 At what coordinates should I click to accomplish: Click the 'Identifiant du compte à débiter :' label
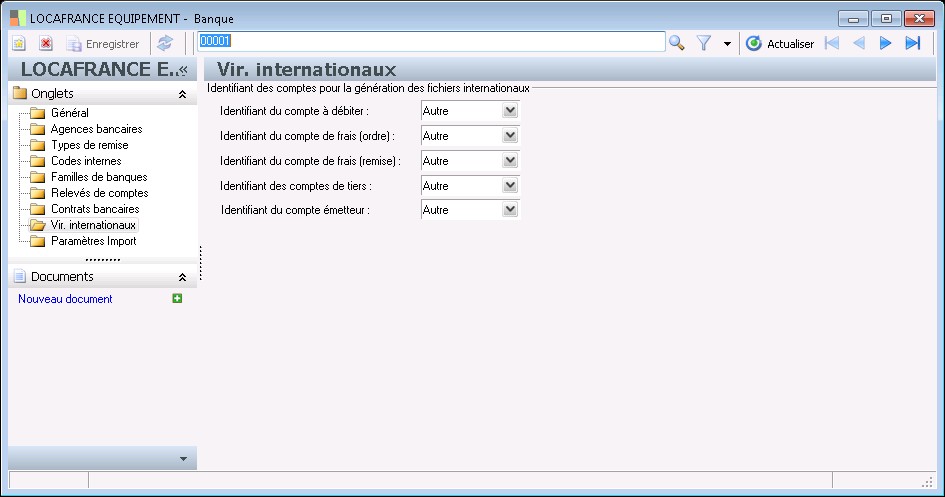(294, 111)
